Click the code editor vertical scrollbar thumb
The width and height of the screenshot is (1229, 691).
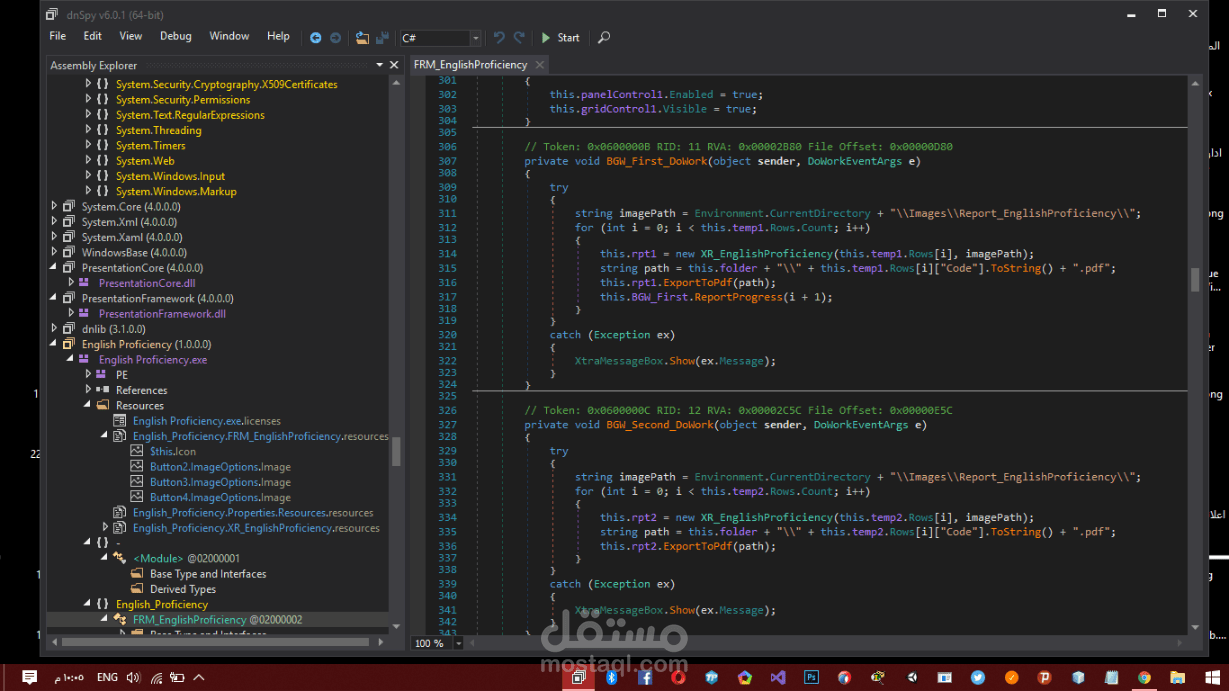coord(1195,279)
